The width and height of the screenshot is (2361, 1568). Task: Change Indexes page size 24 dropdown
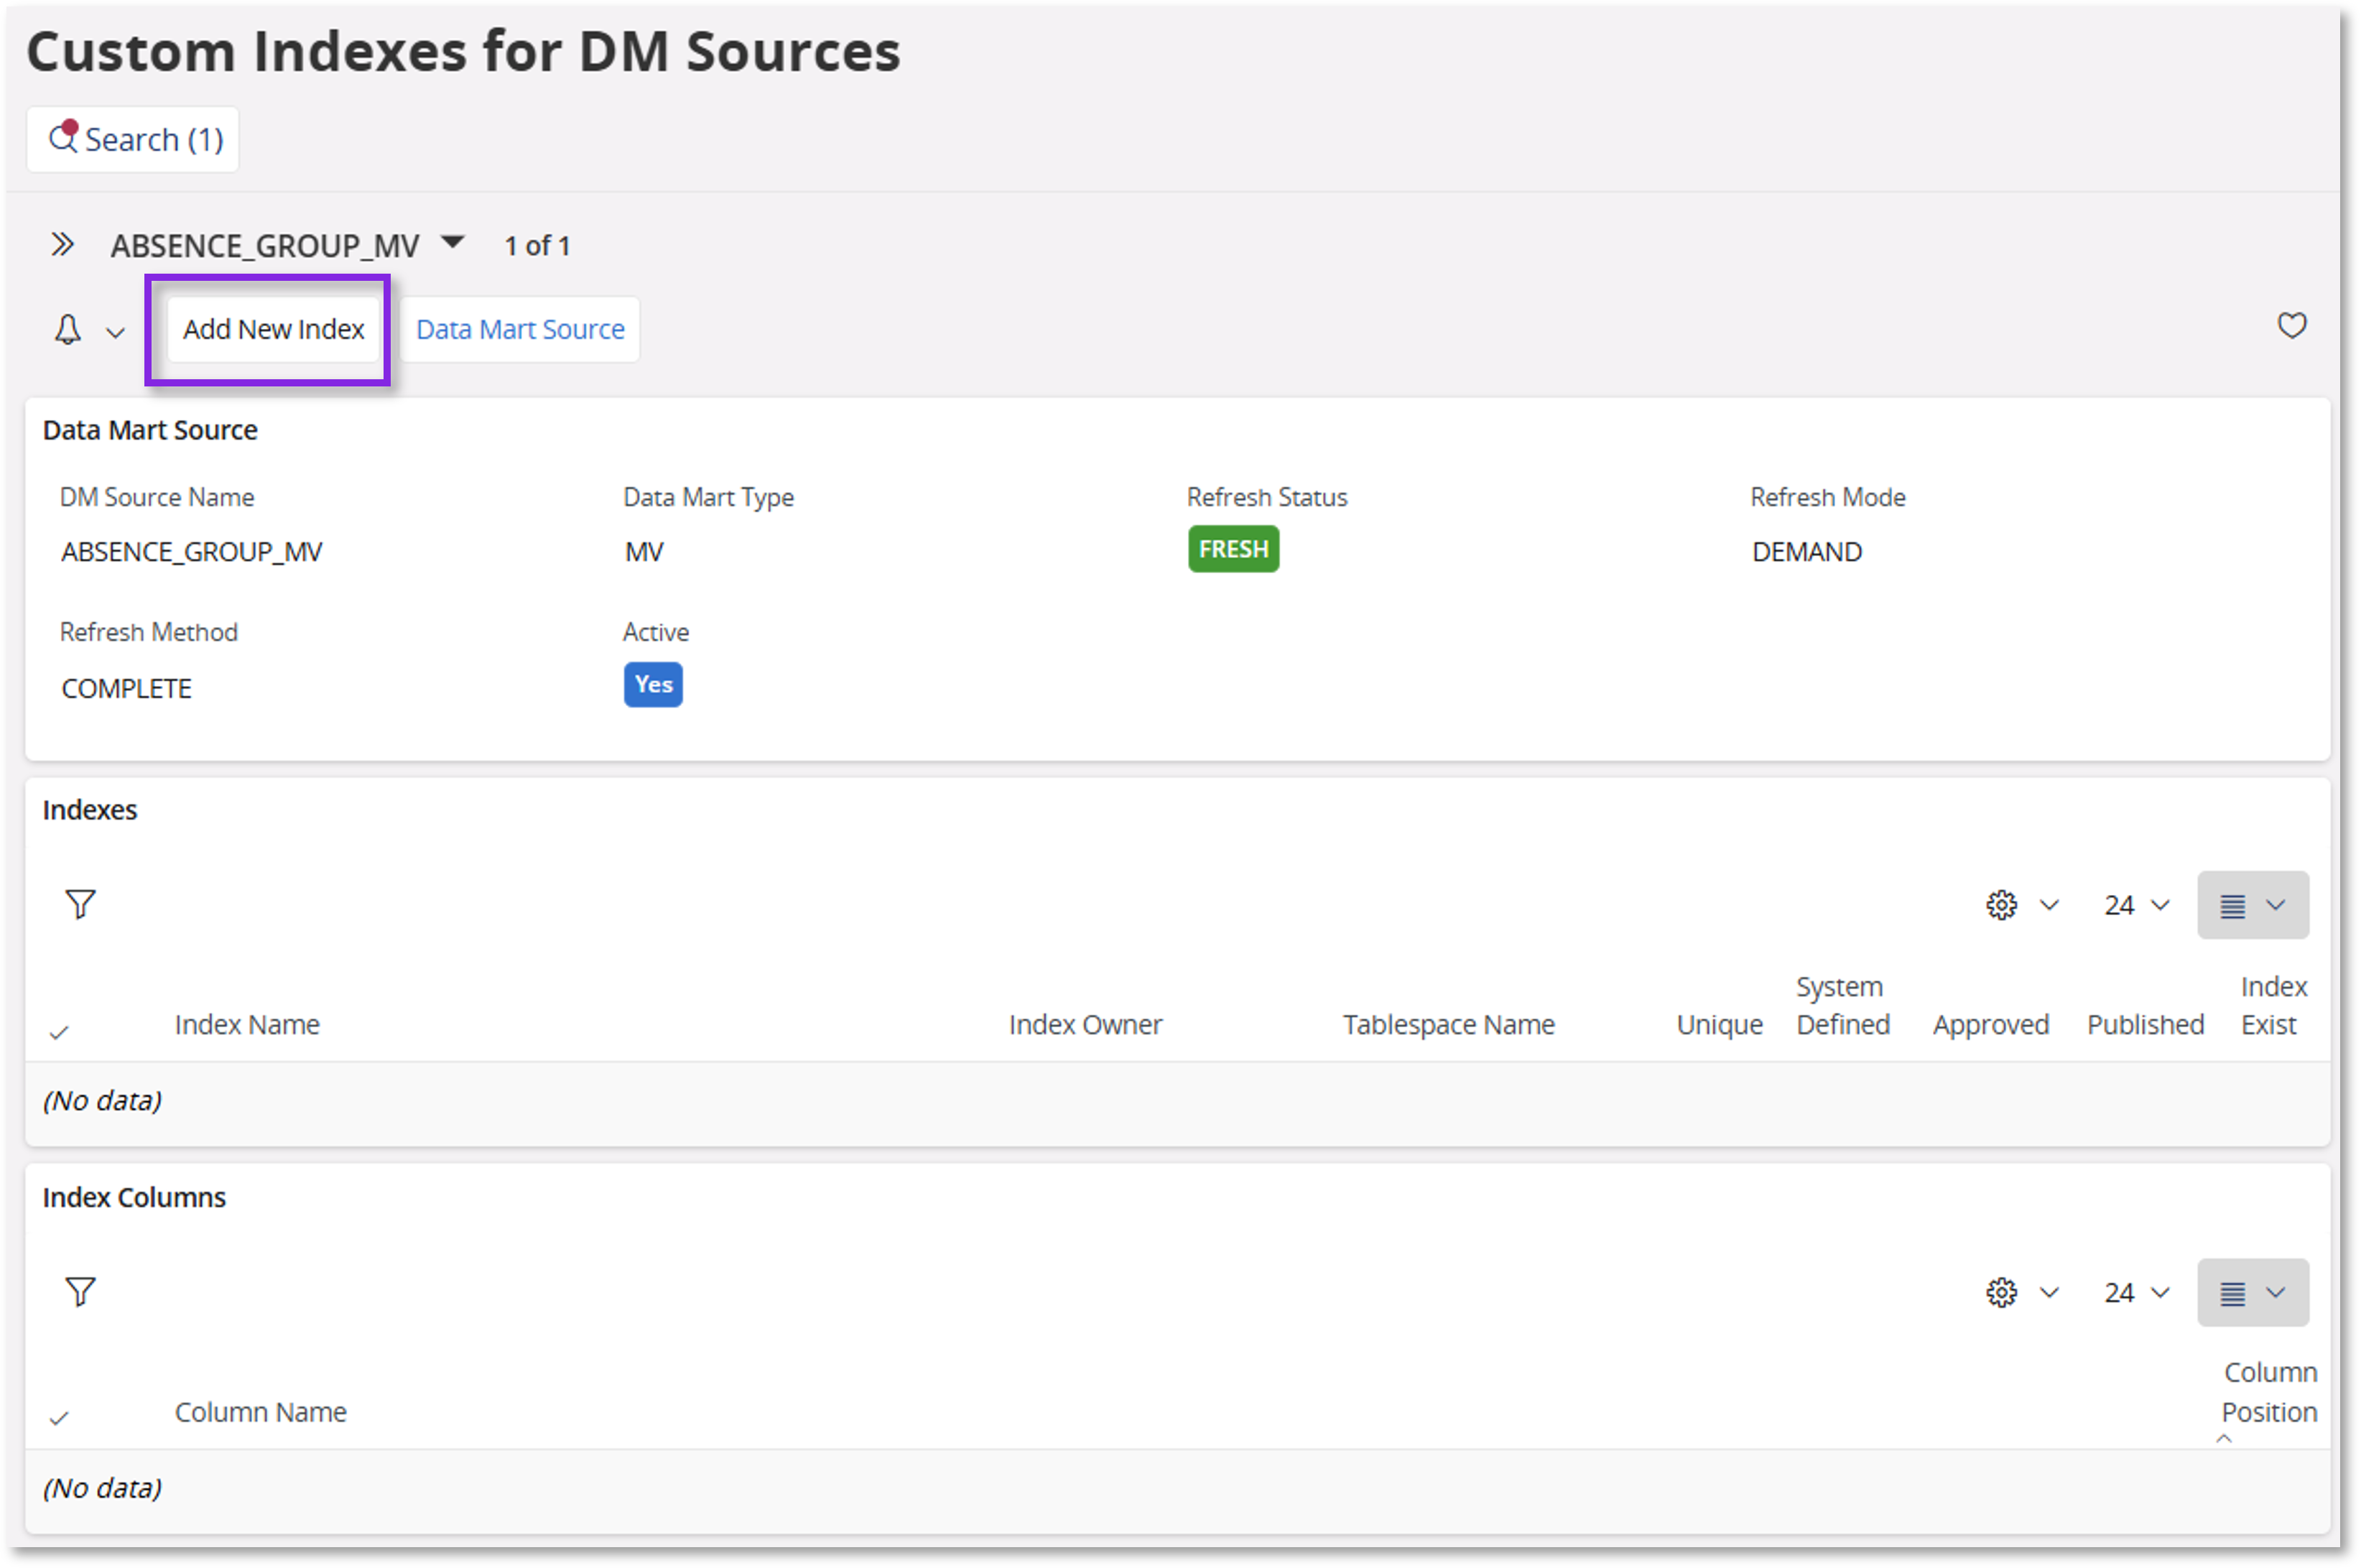click(x=2136, y=905)
